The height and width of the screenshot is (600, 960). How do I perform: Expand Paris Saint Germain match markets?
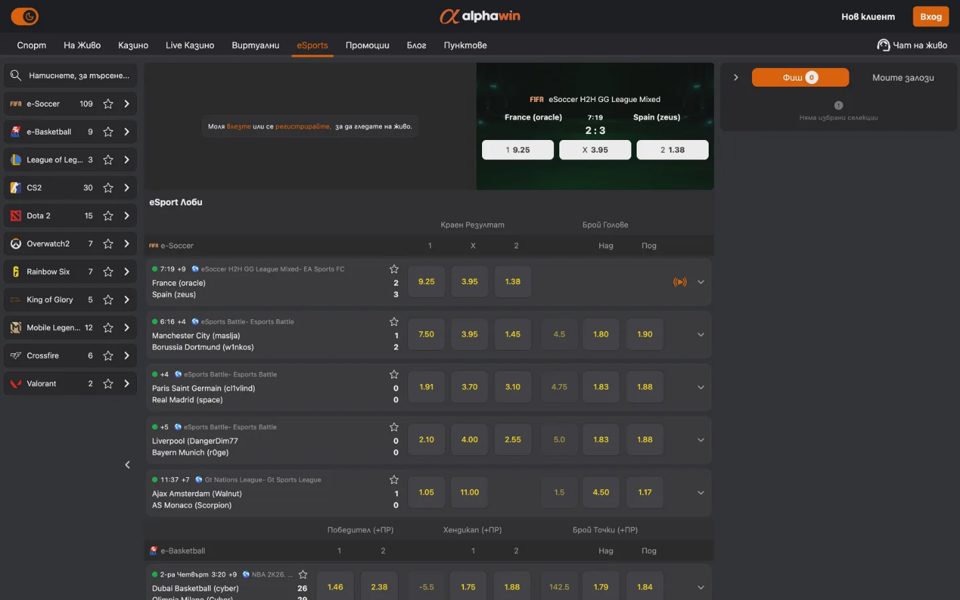coord(700,388)
